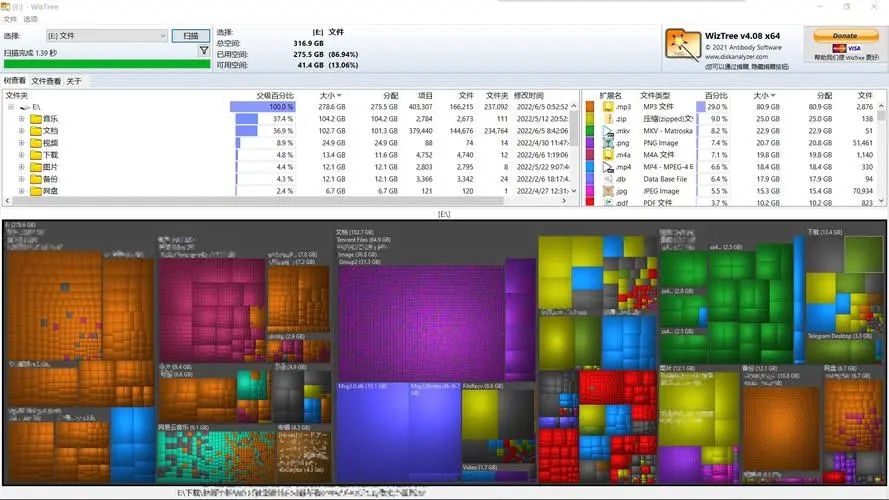The image size is (889, 500).
Task: Open the 文件 menu
Action: 10,19
